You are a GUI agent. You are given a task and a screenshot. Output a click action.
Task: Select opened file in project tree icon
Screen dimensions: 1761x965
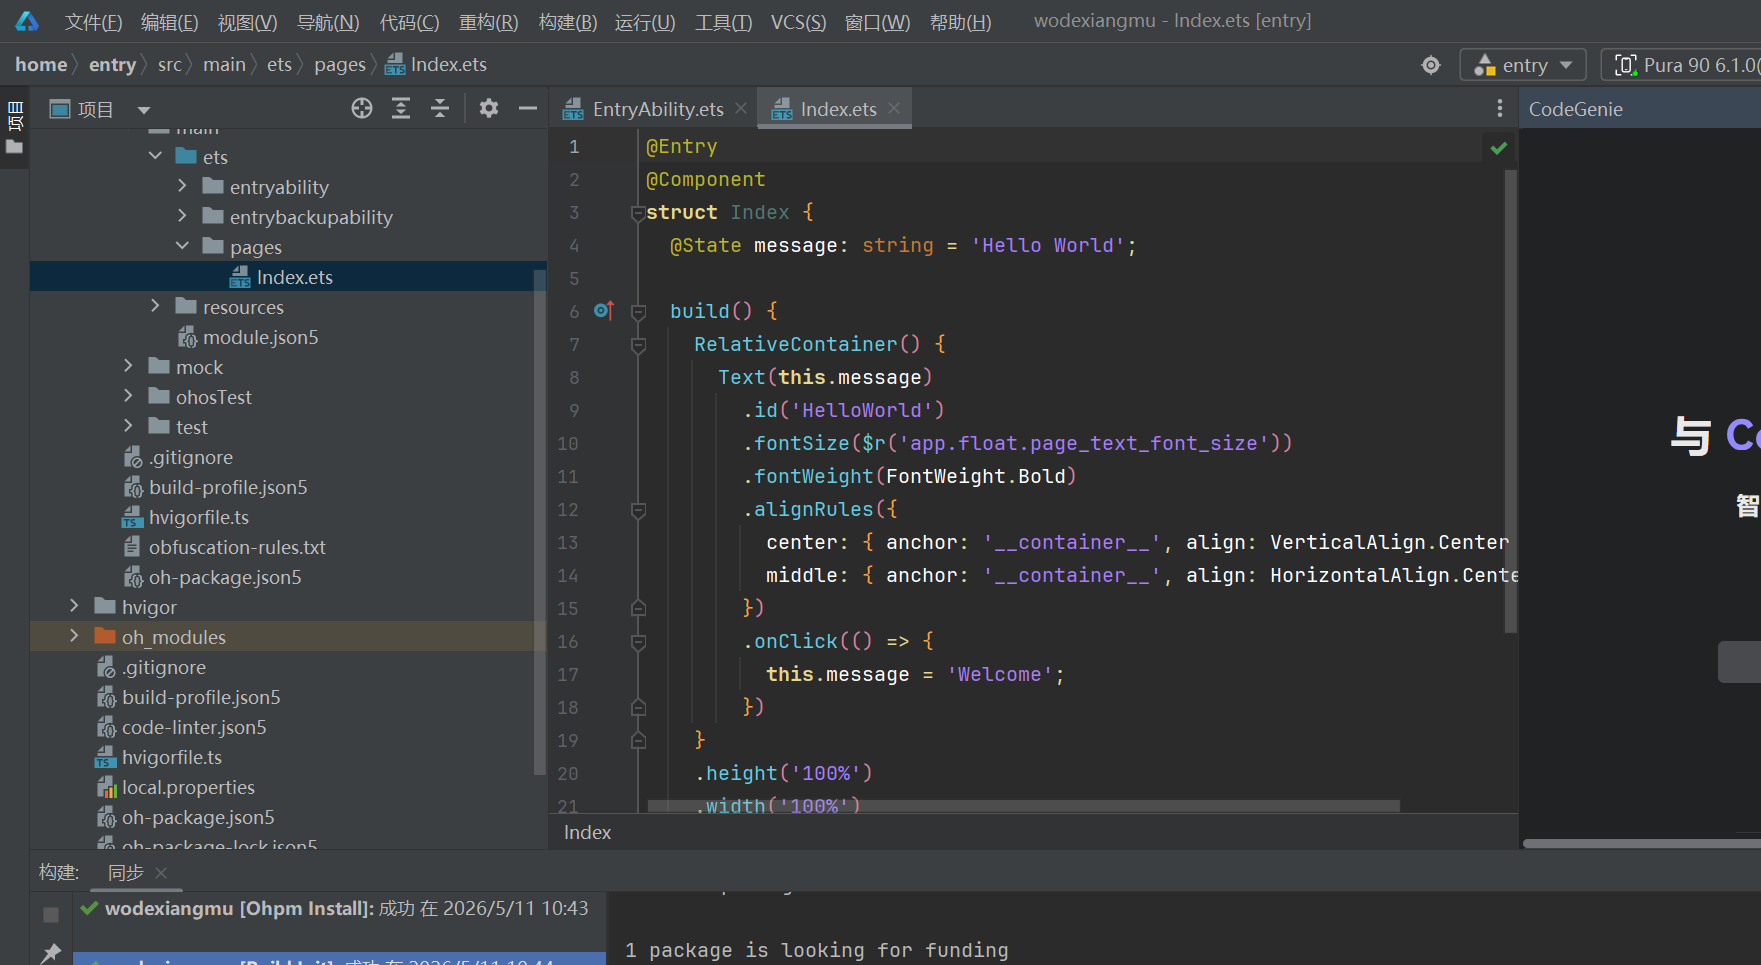(x=362, y=108)
